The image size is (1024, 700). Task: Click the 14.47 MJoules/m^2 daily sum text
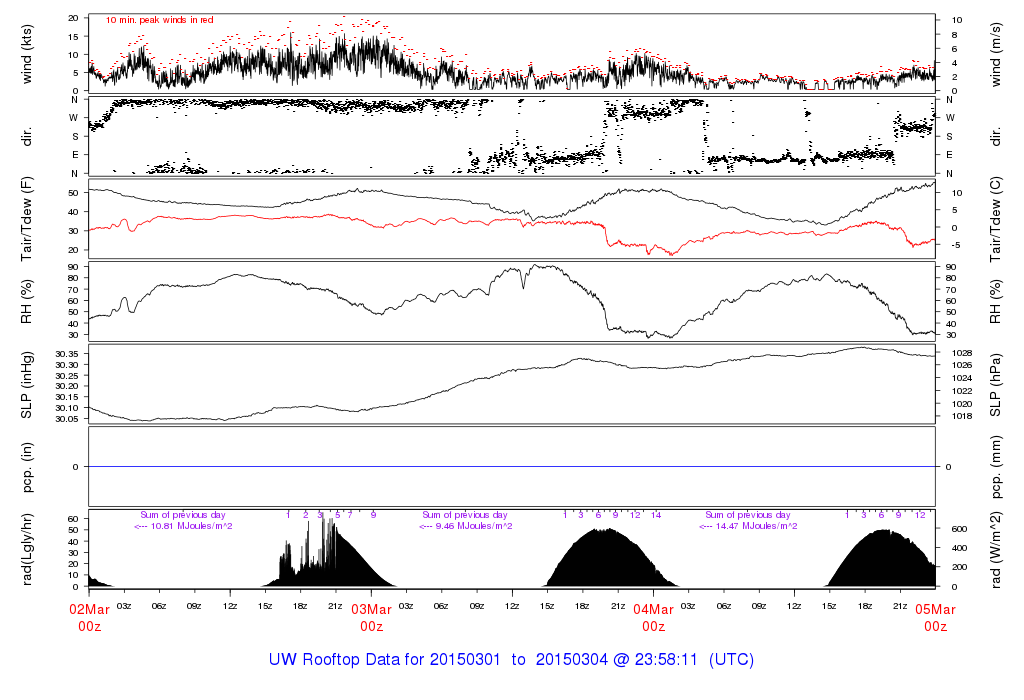click(x=748, y=526)
